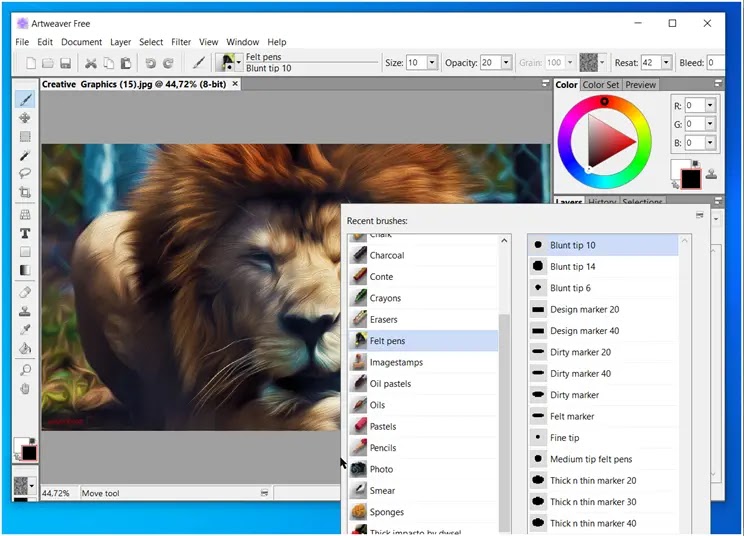Open the B color value dropdown
The height and width of the screenshot is (536, 744).
point(710,142)
